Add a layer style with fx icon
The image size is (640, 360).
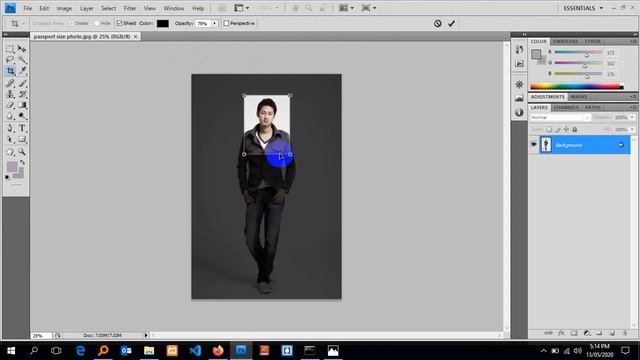click(x=561, y=333)
